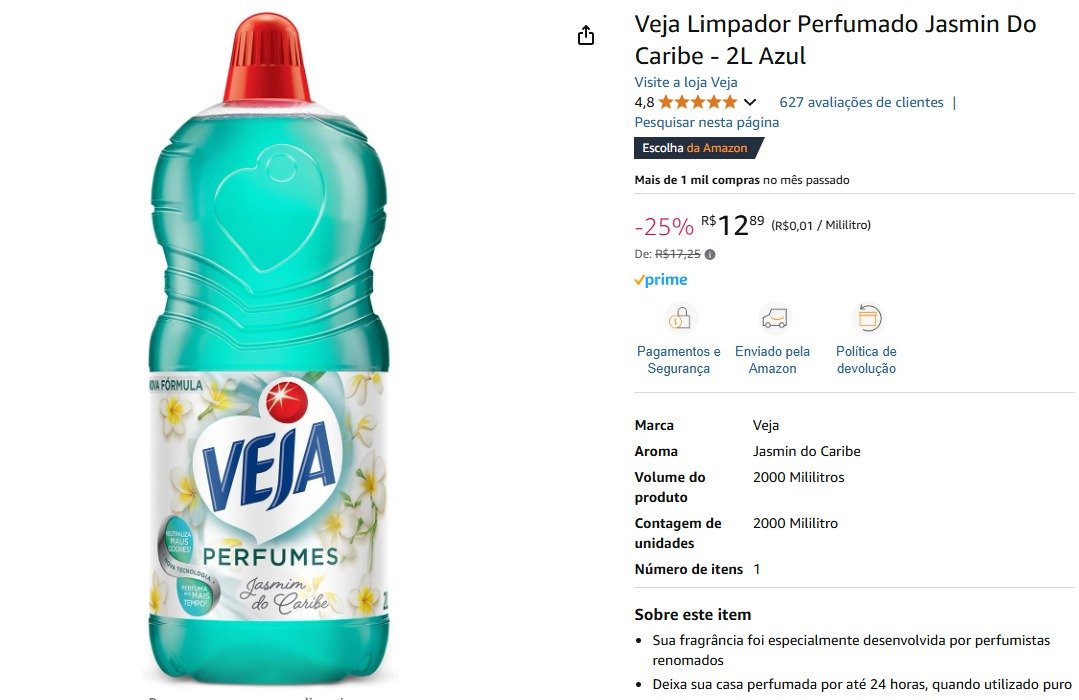Click the Política de devolução text link
Screen dimensions: 1079x700
click(x=866, y=359)
